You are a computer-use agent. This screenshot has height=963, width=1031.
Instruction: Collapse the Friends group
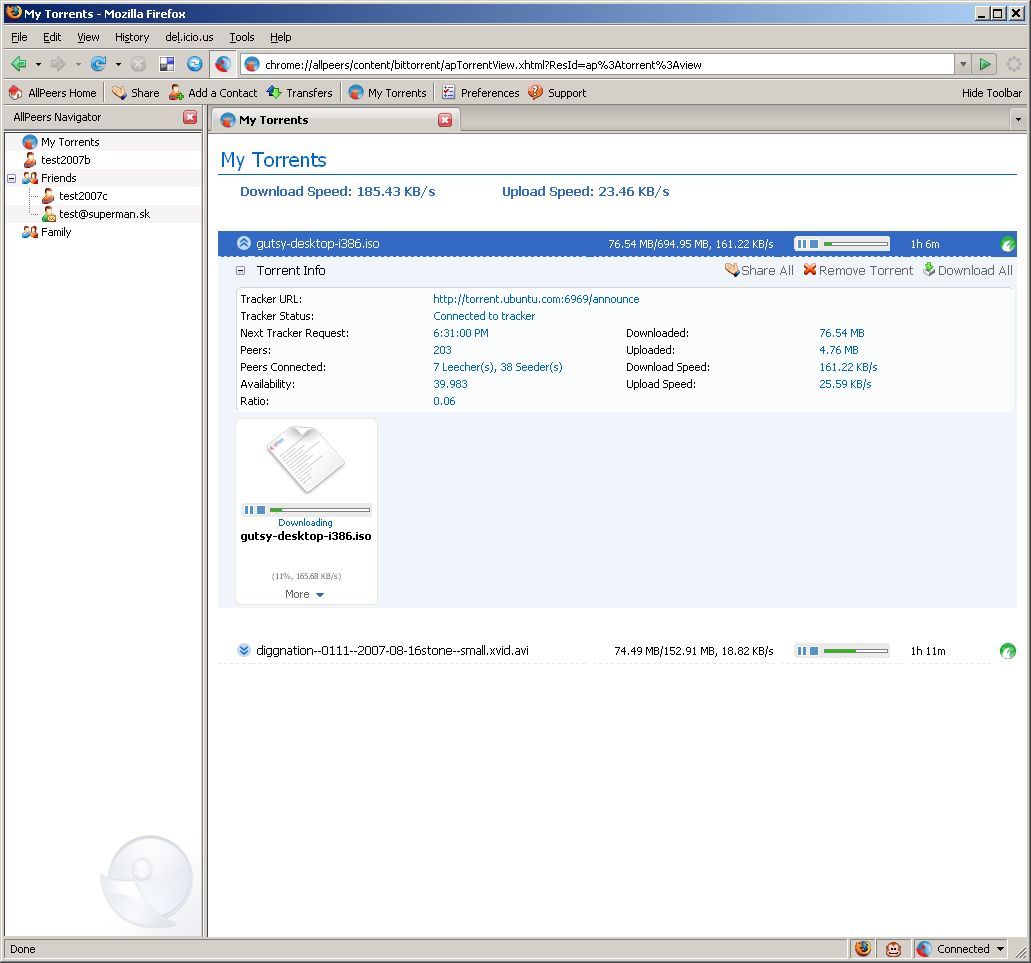click(x=12, y=178)
